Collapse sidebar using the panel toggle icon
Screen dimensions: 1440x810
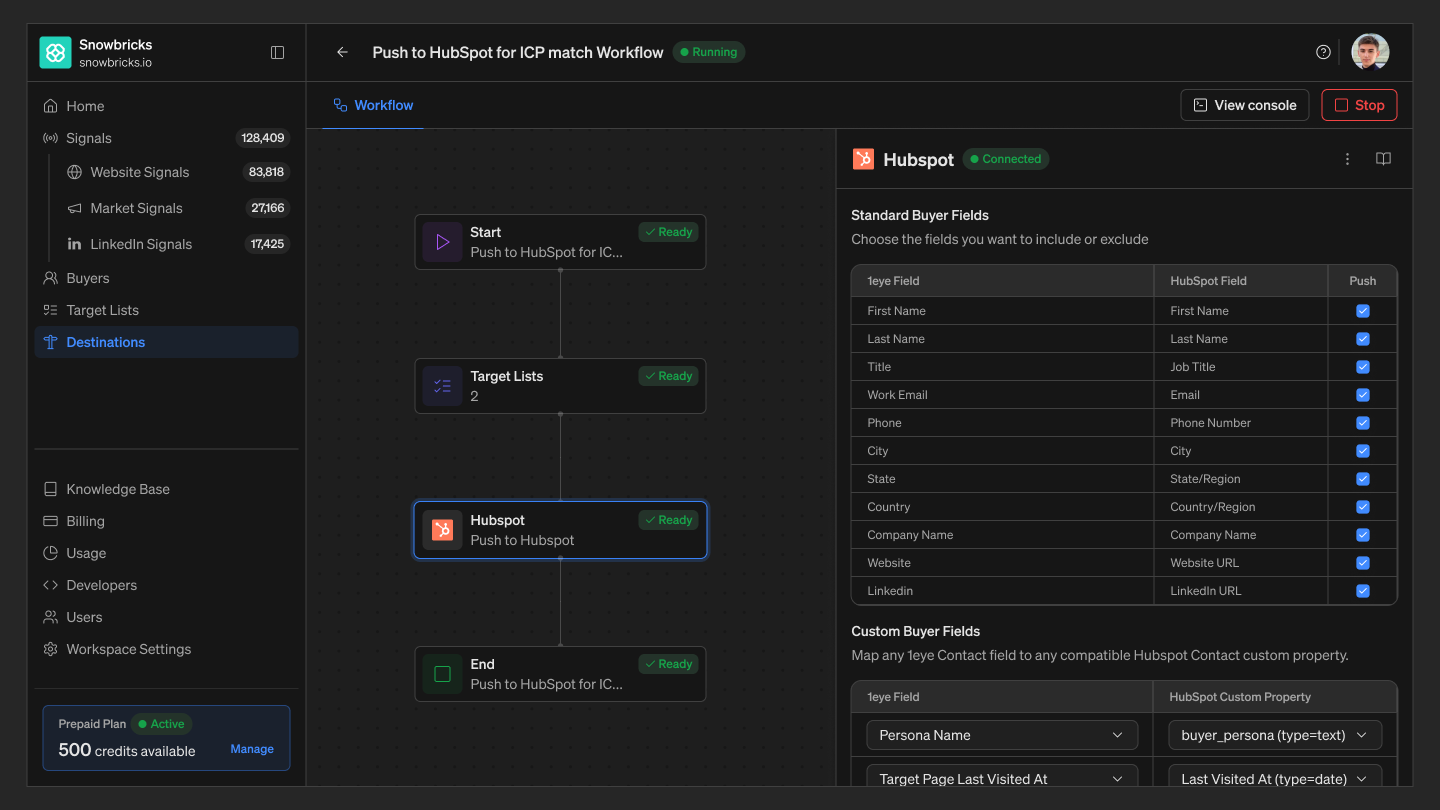[278, 52]
